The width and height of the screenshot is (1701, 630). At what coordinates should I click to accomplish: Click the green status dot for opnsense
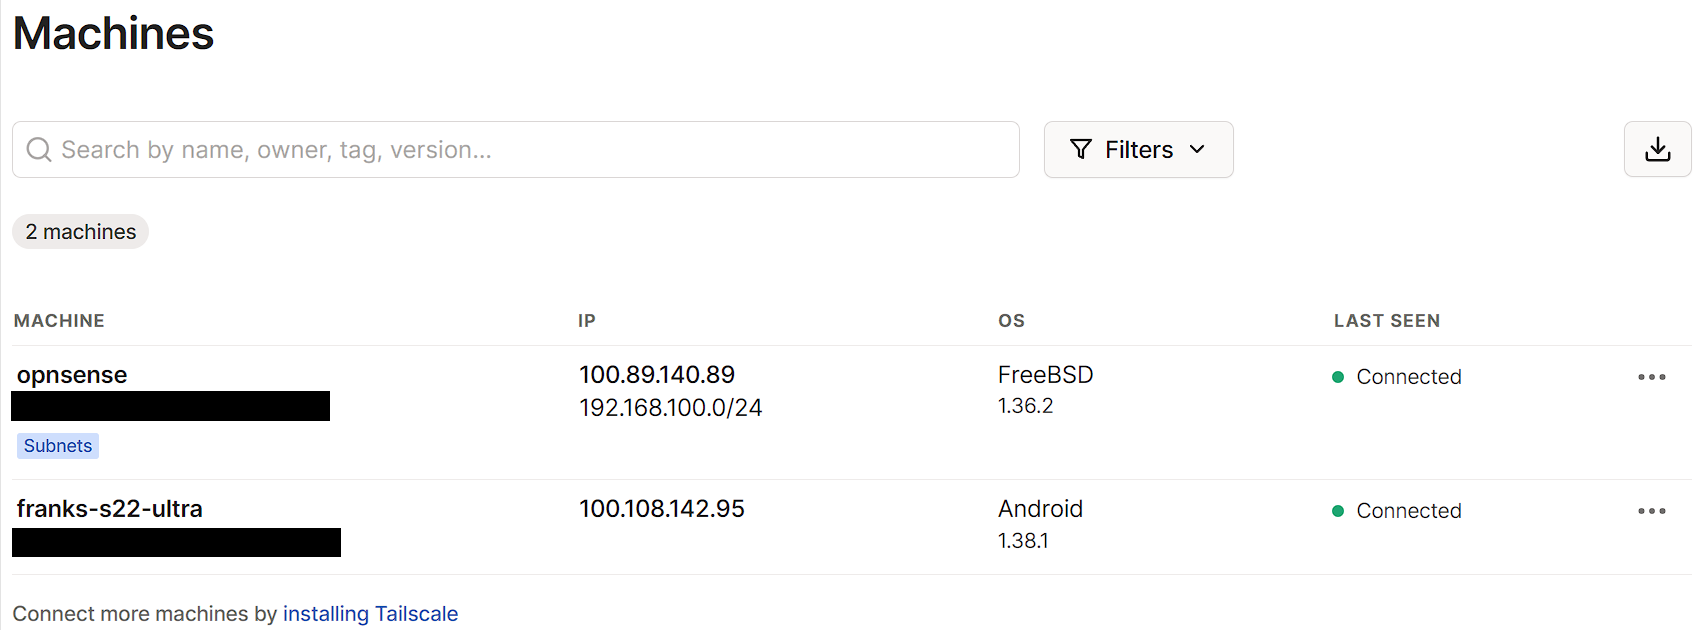coord(1338,377)
